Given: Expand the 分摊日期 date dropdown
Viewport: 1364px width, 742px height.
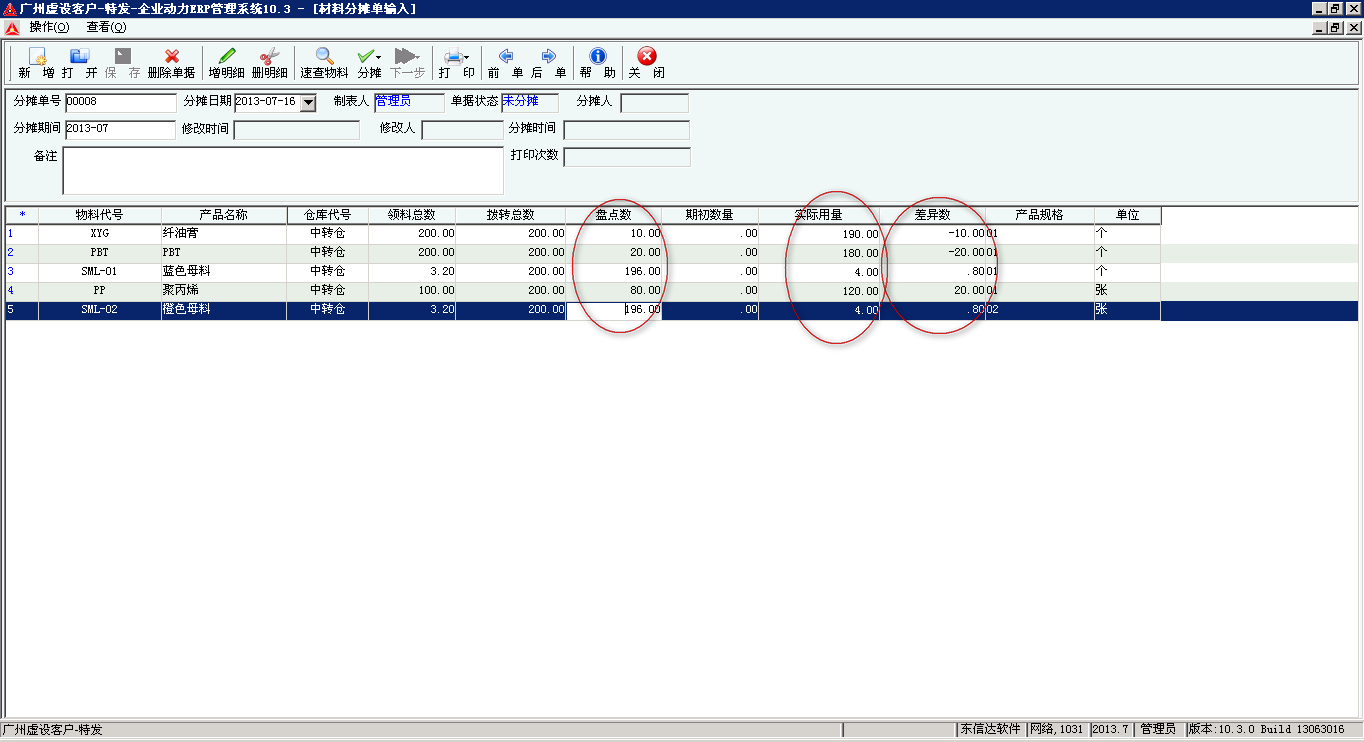Looking at the screenshot, I should [308, 102].
